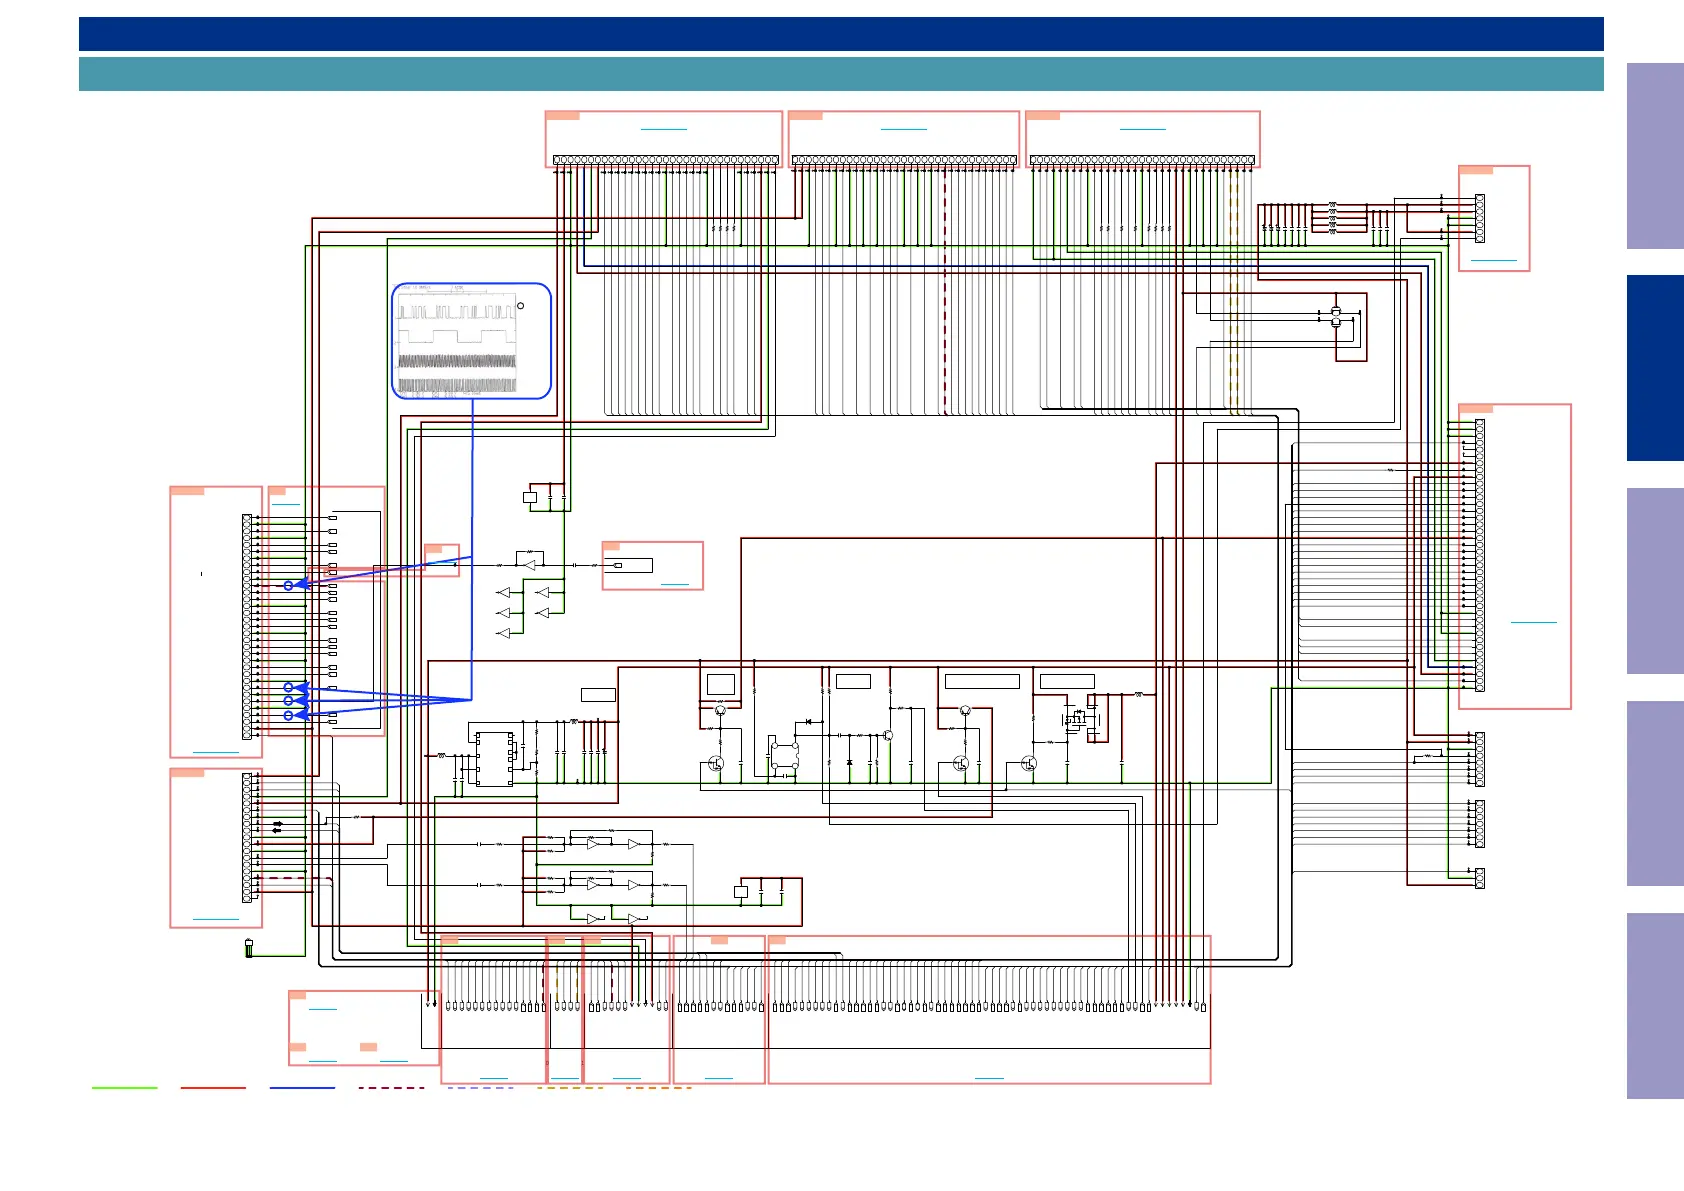Select the dark blue side tab
The image size is (1684, 1191).
tap(1655, 368)
